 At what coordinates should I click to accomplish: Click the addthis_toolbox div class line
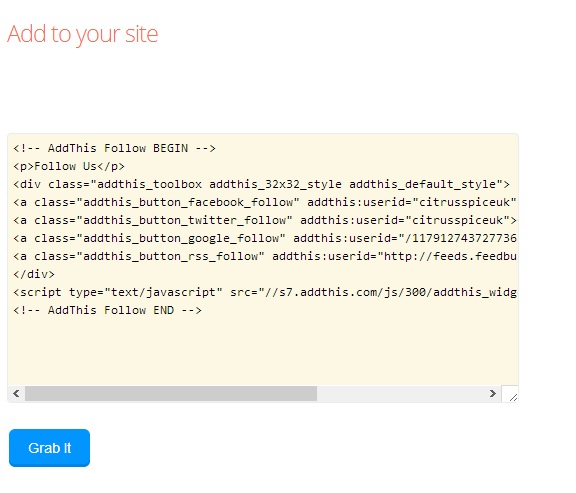coord(262,184)
